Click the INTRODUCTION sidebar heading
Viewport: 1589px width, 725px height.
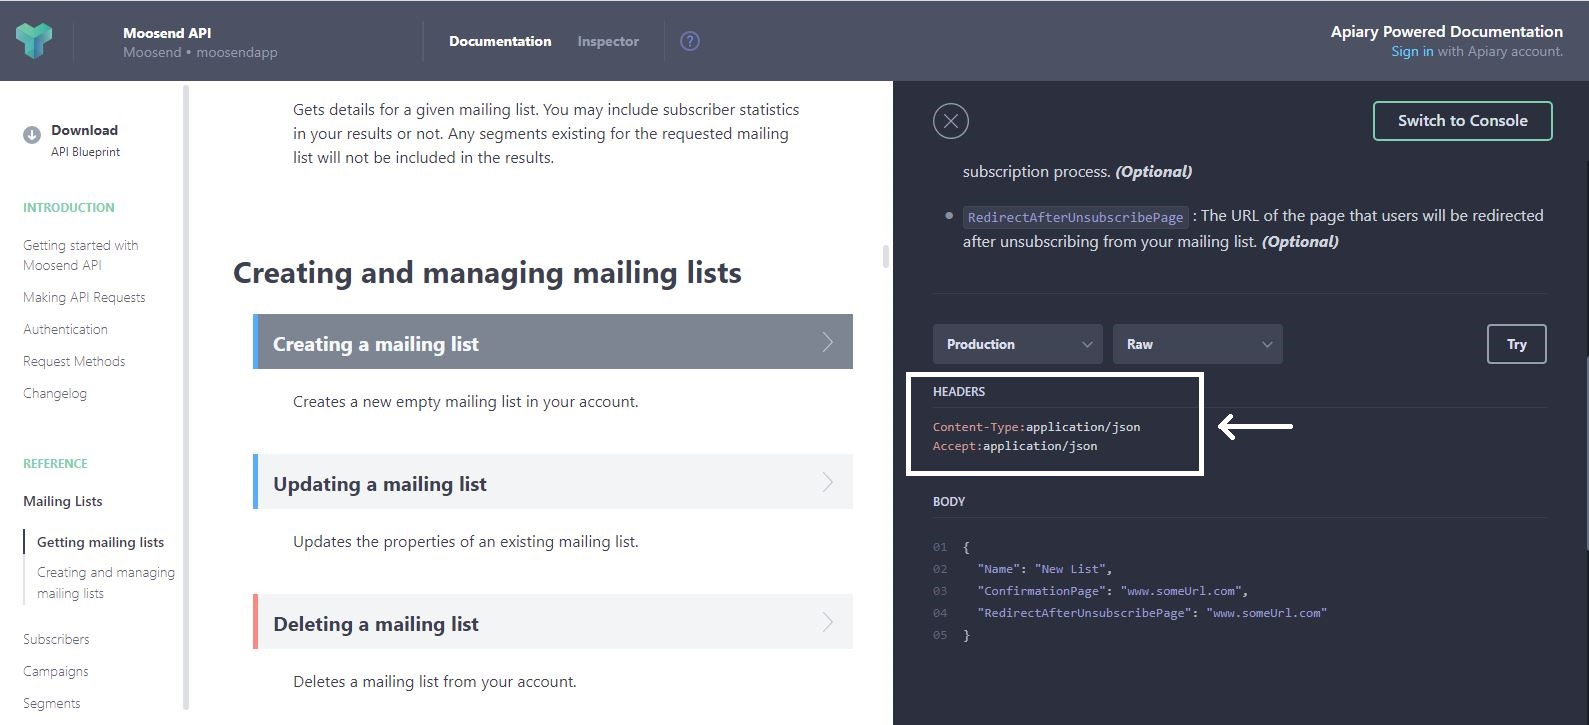click(69, 207)
